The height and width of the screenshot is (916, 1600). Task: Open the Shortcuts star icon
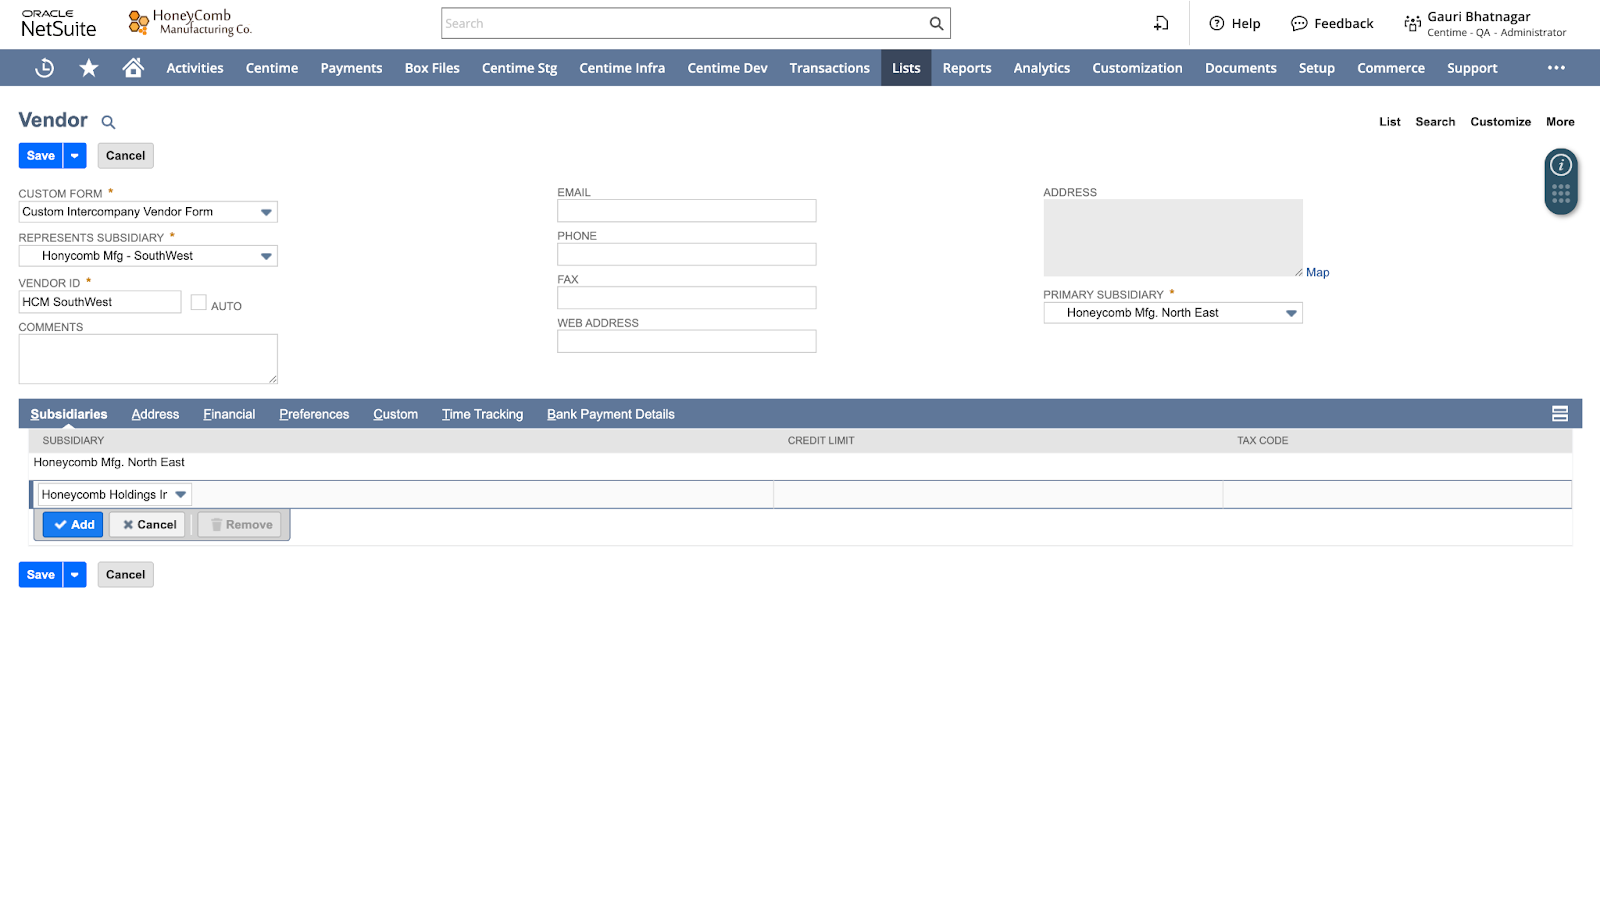coord(89,68)
